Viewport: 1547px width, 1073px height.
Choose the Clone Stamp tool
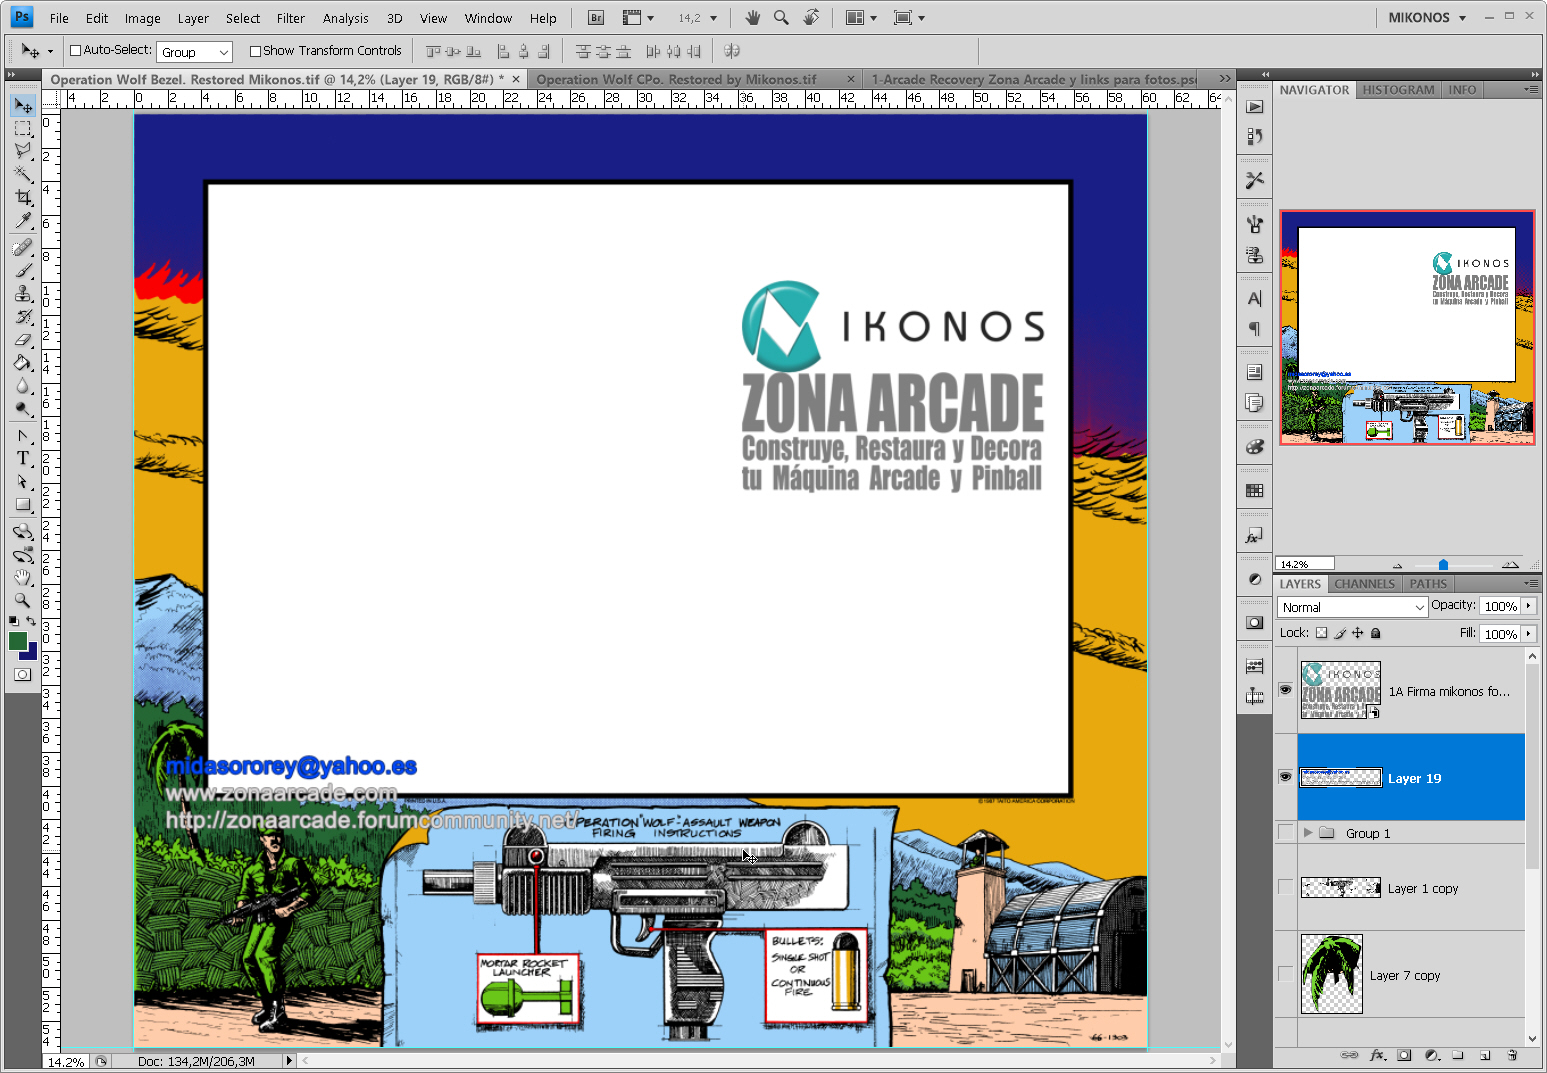(x=23, y=293)
